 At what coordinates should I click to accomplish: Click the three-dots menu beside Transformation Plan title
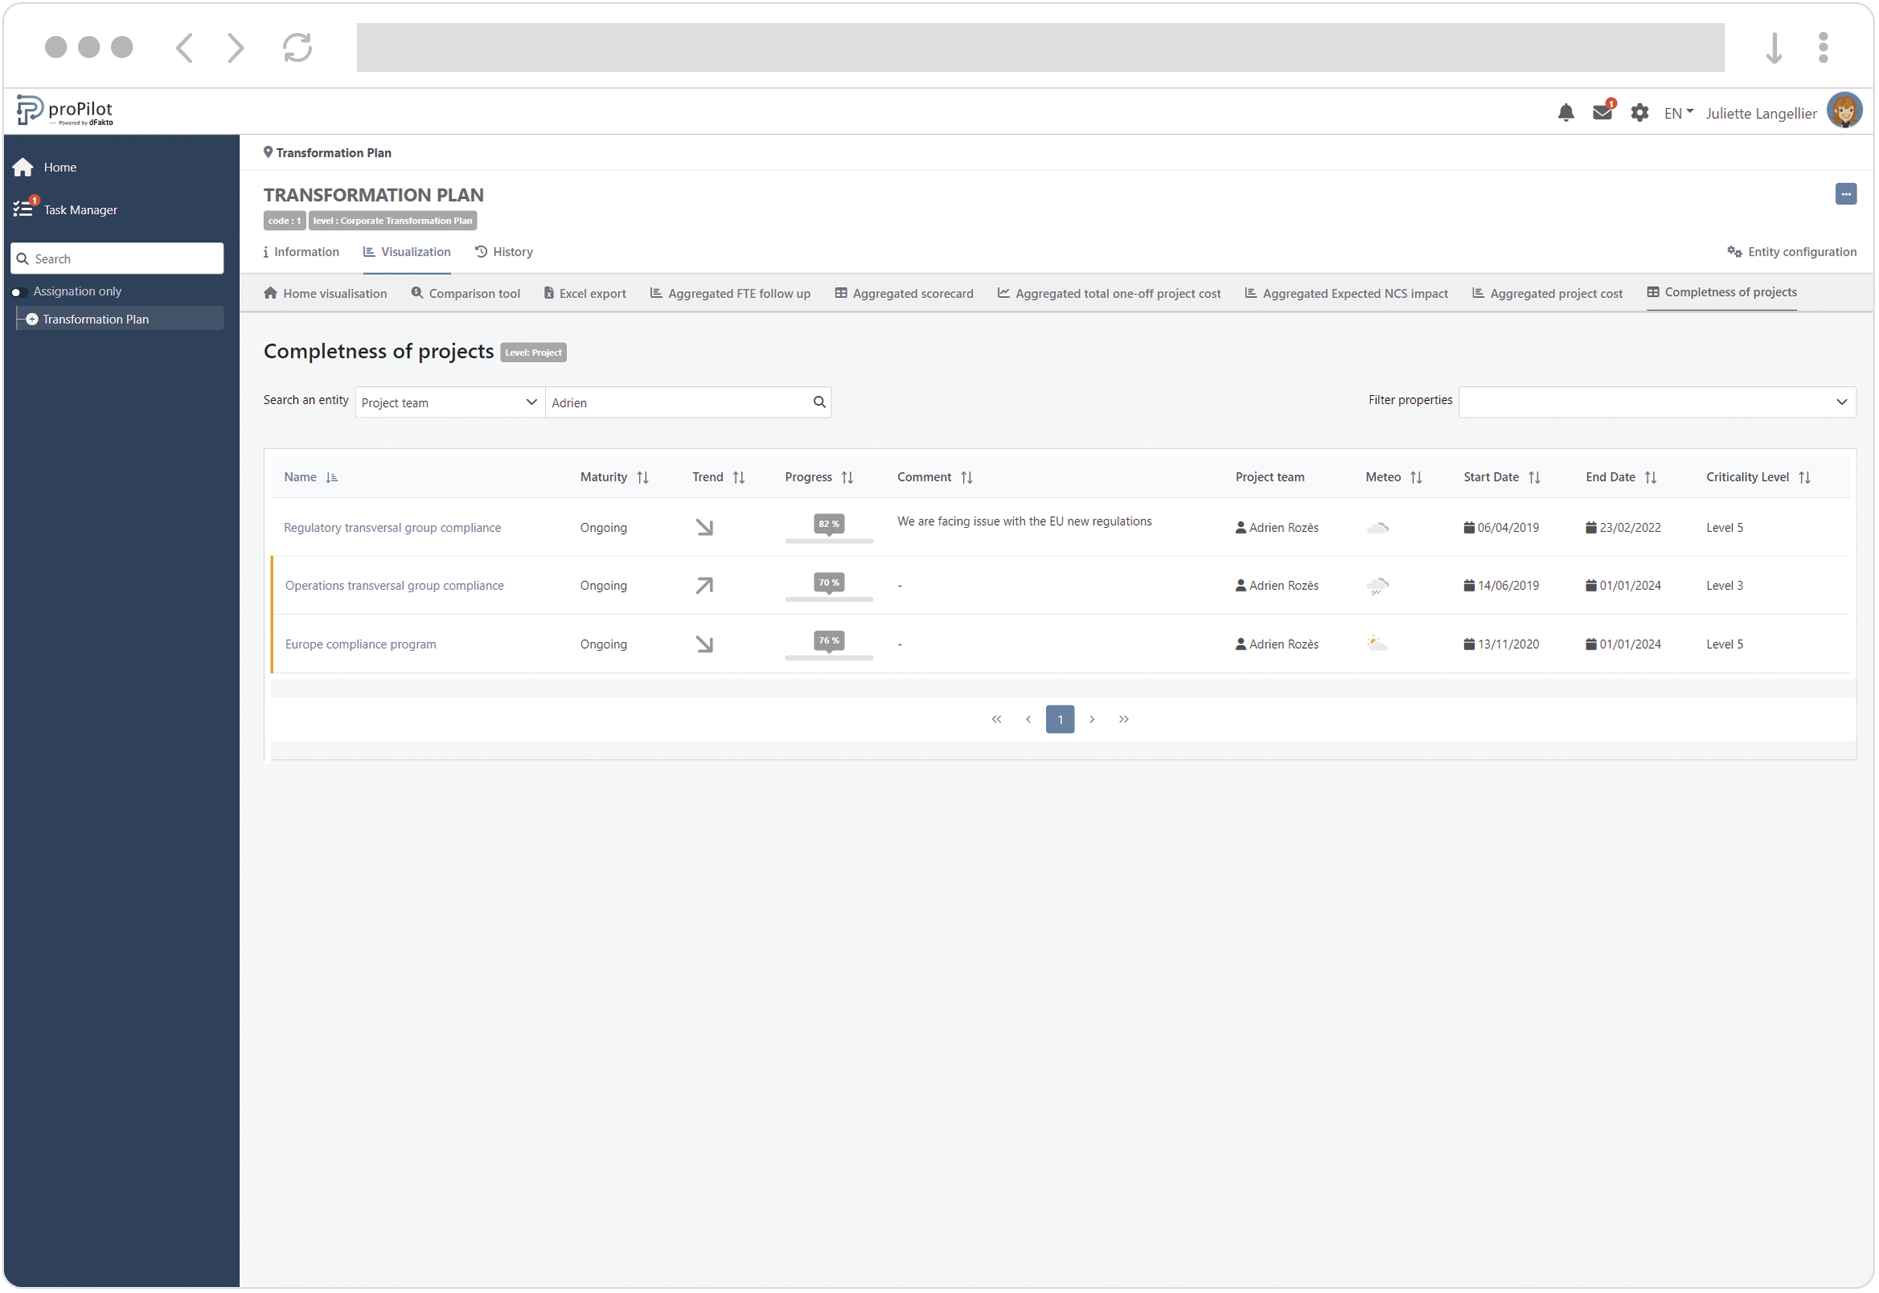[x=1845, y=194]
